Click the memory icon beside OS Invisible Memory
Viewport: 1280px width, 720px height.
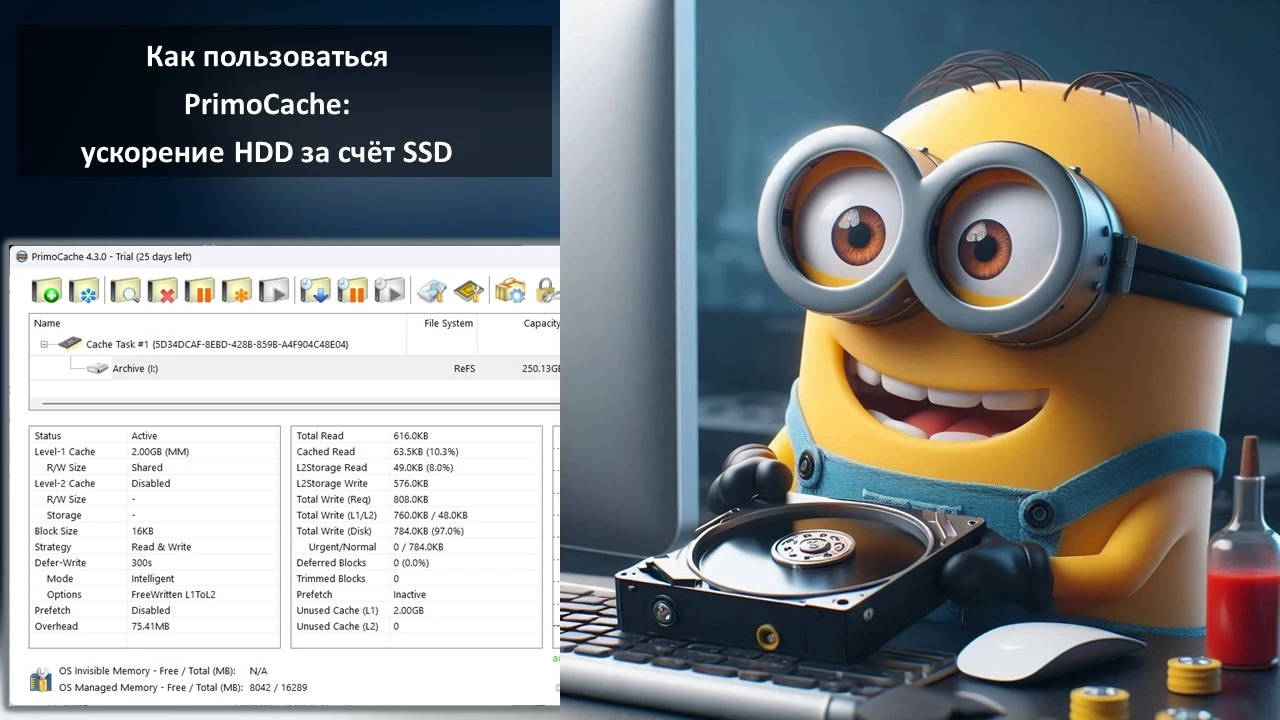pyautogui.click(x=41, y=680)
